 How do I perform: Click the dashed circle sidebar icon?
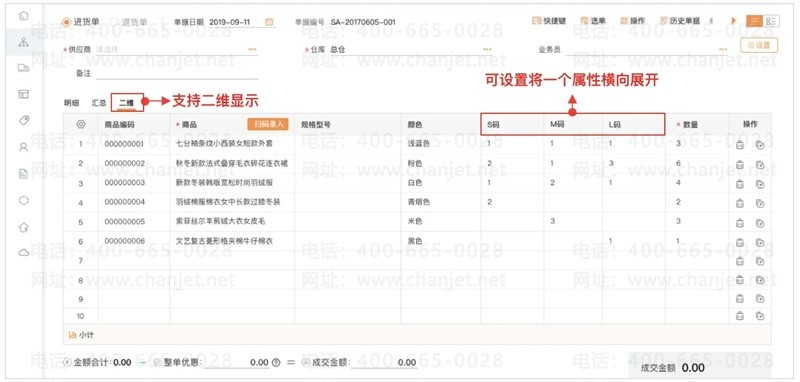click(23, 200)
